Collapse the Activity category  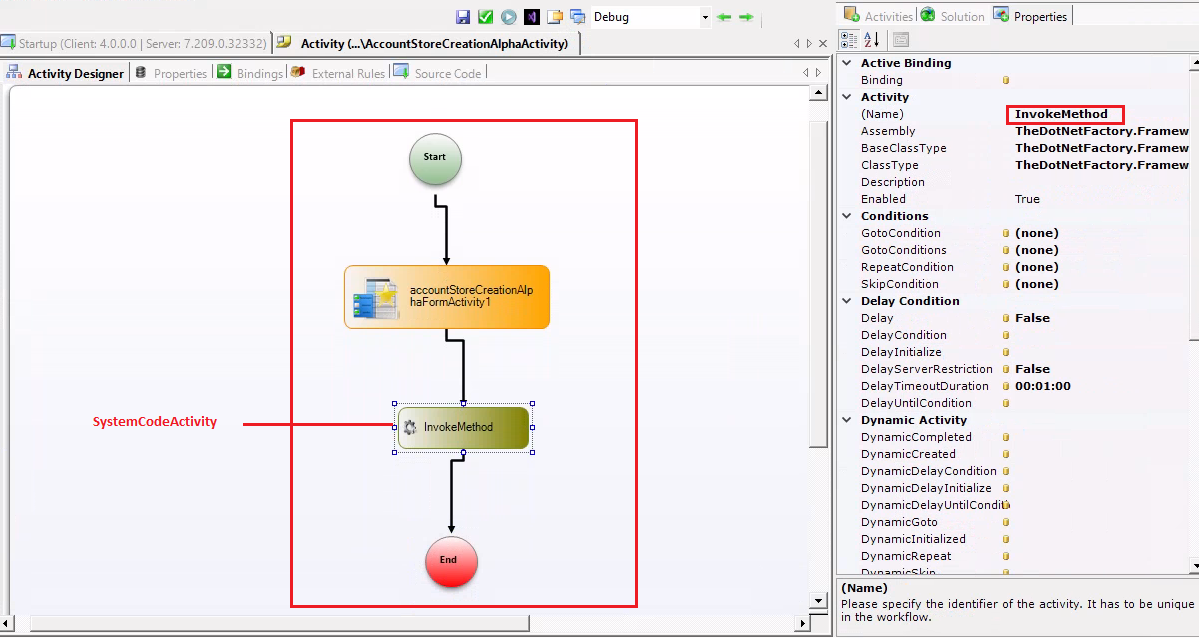click(x=846, y=97)
